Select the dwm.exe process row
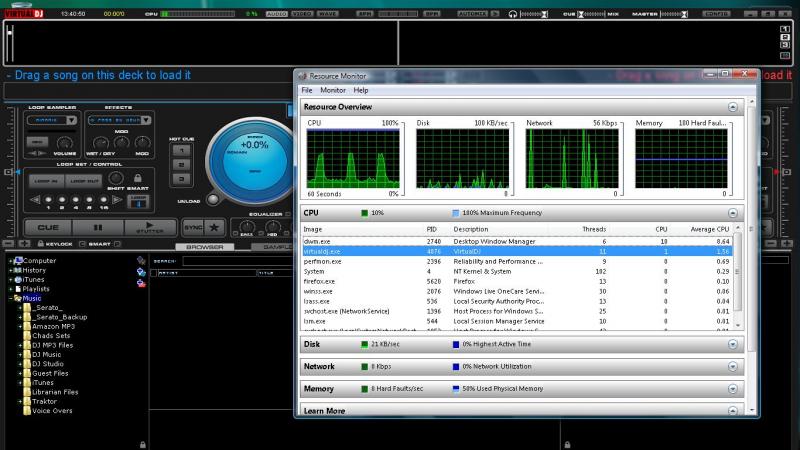The image size is (800, 450). pyautogui.click(x=516, y=241)
